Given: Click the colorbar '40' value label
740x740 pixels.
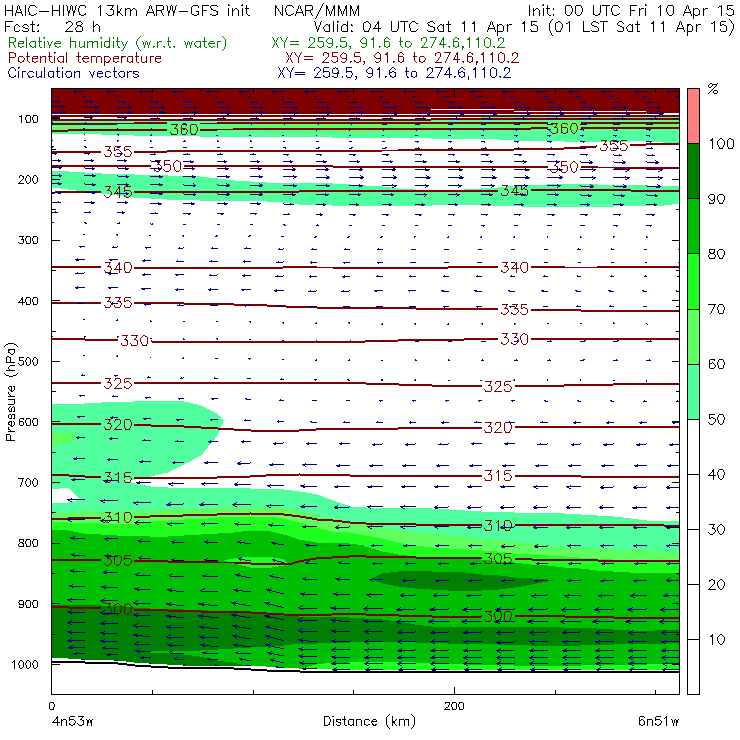Looking at the screenshot, I should tap(717, 475).
